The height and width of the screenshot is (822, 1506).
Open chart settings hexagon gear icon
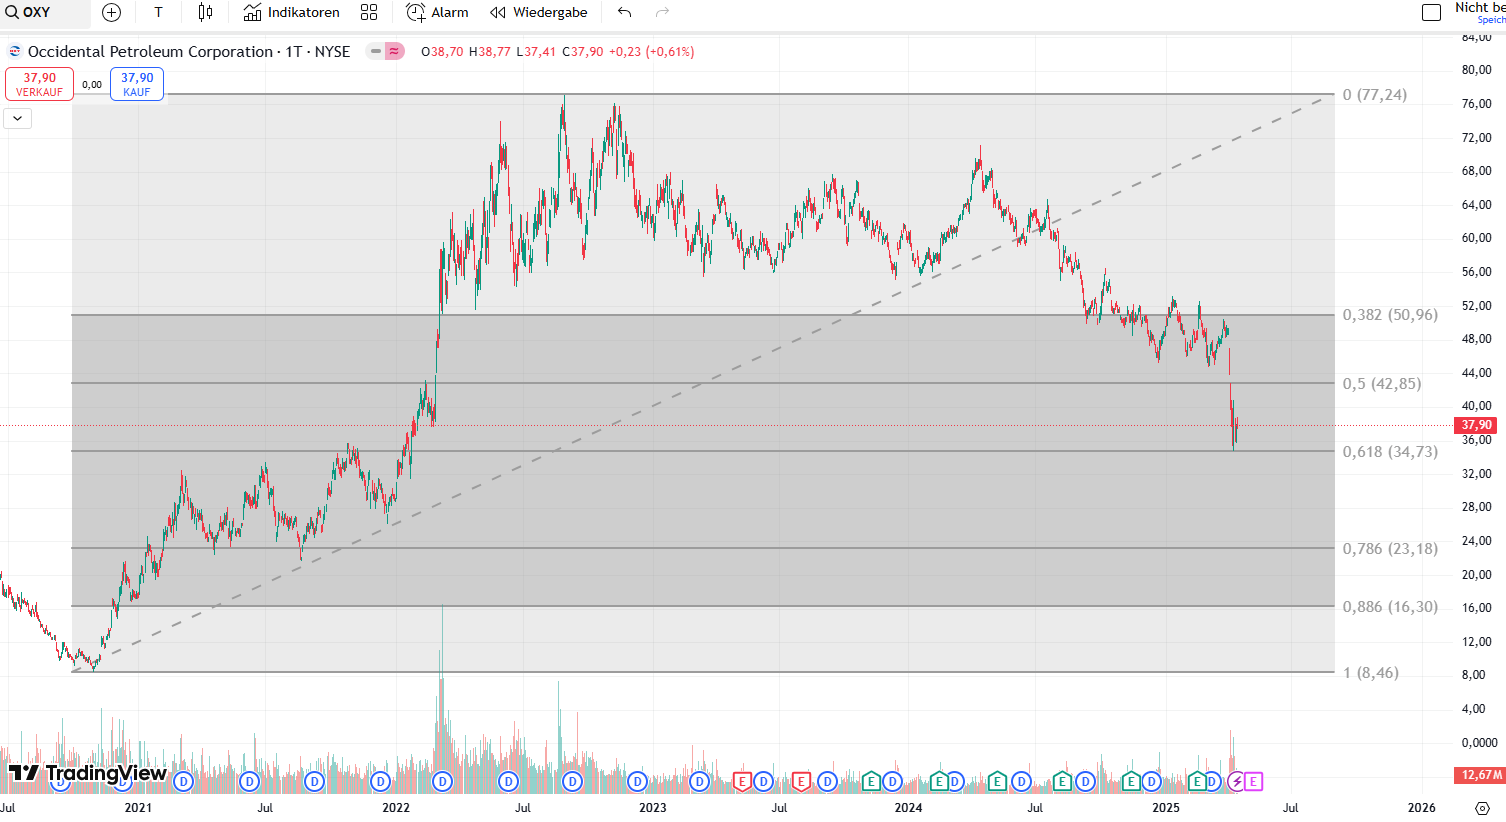(x=1483, y=808)
